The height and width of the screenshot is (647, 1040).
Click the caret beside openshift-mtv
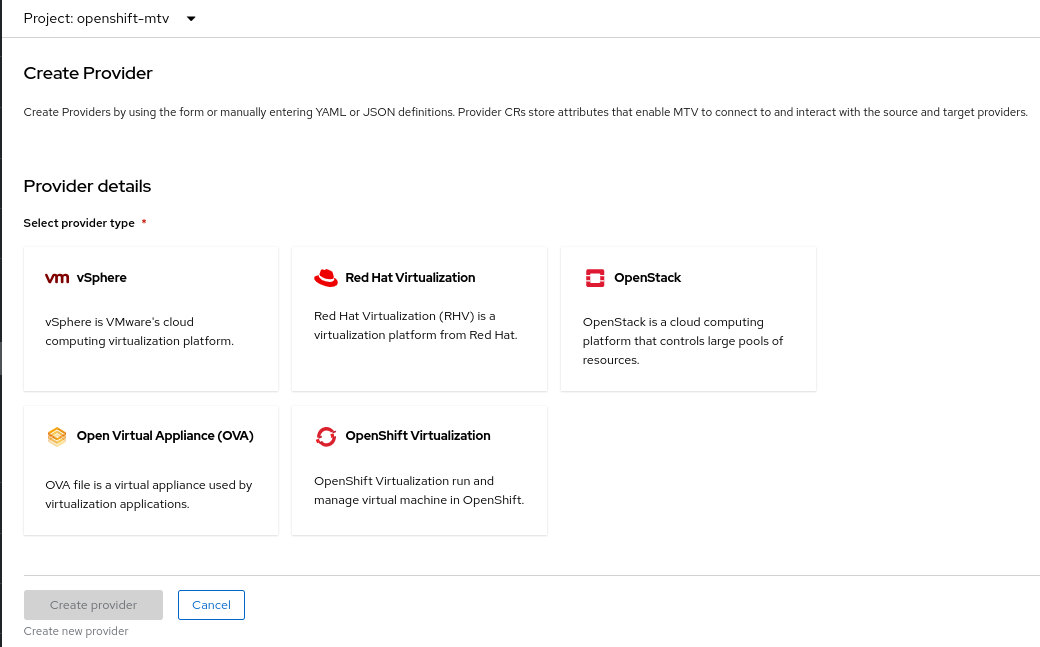pos(190,18)
